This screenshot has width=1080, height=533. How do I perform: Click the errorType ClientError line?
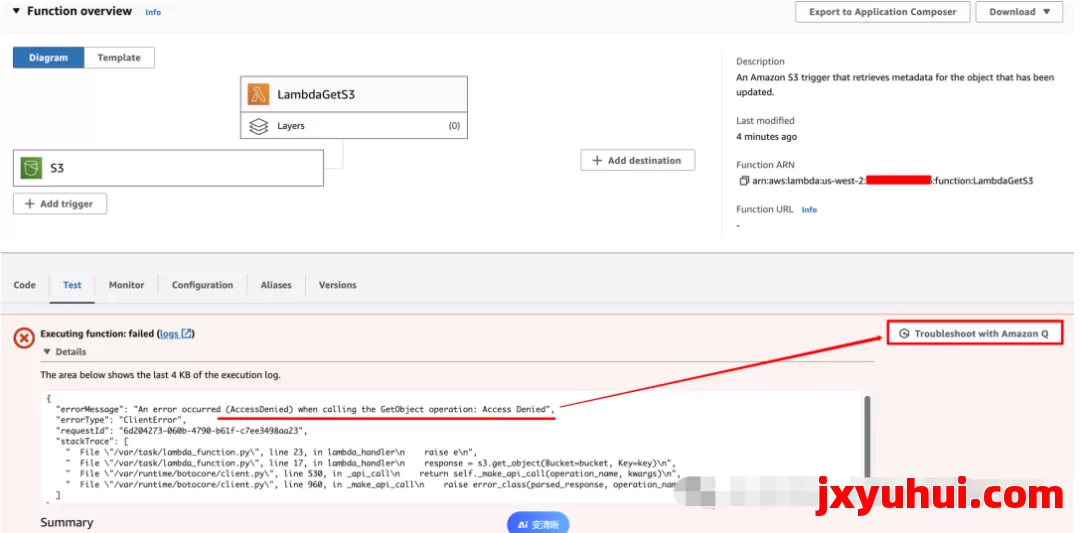point(121,419)
